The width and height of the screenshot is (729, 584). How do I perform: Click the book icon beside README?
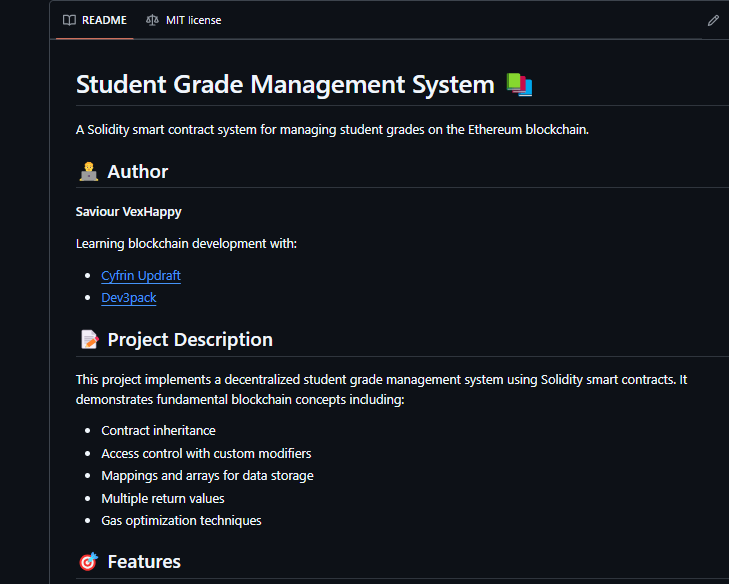pyautogui.click(x=69, y=20)
